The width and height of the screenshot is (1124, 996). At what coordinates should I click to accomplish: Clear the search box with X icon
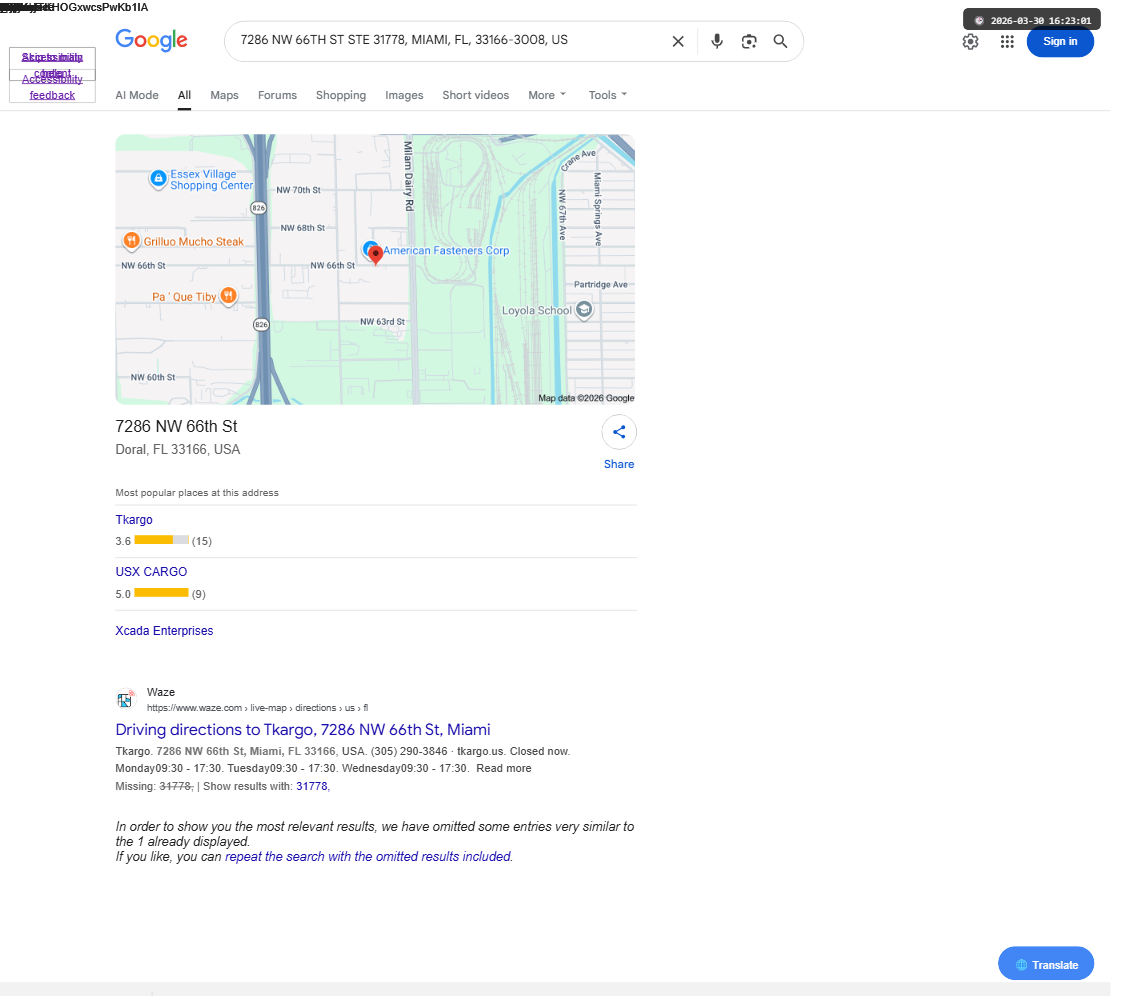[677, 42]
